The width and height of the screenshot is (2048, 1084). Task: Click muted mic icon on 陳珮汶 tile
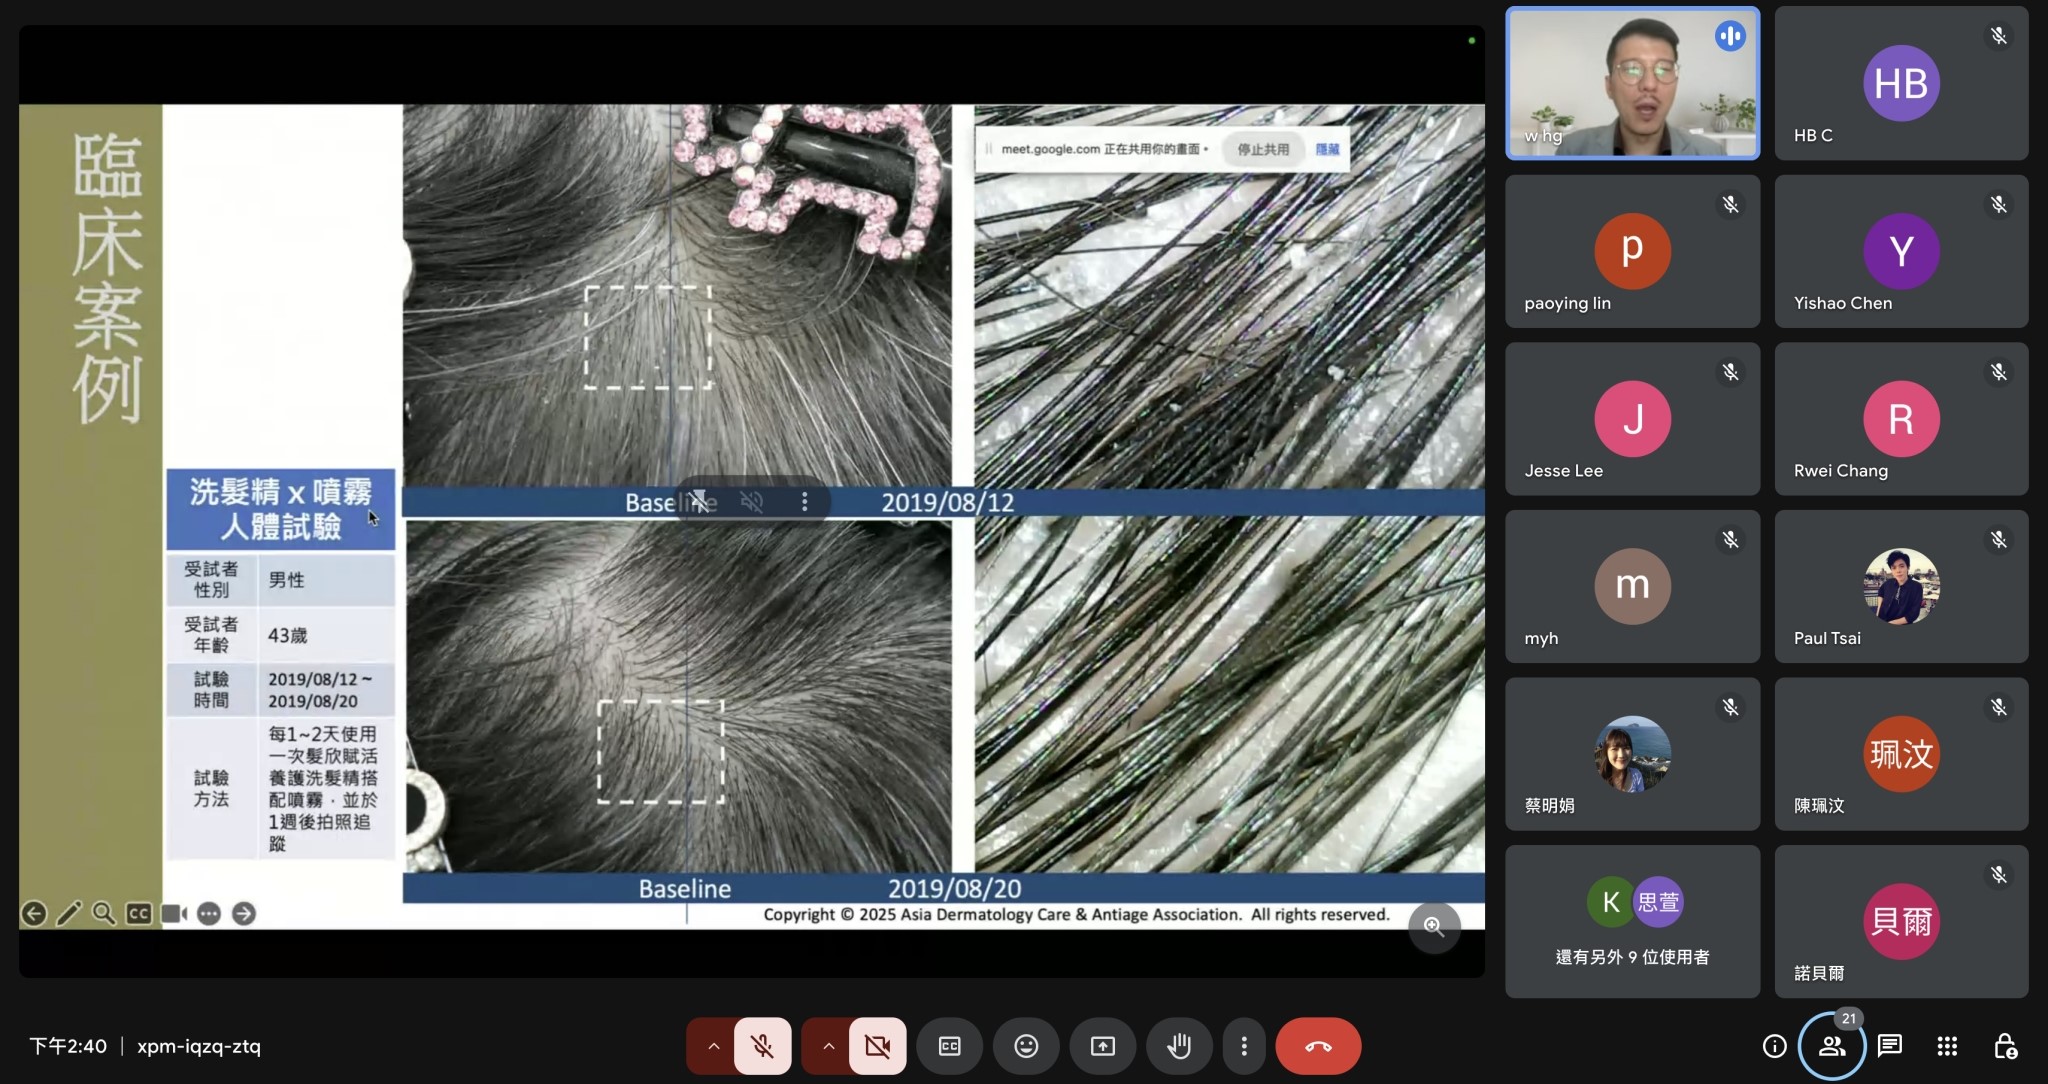(1998, 707)
